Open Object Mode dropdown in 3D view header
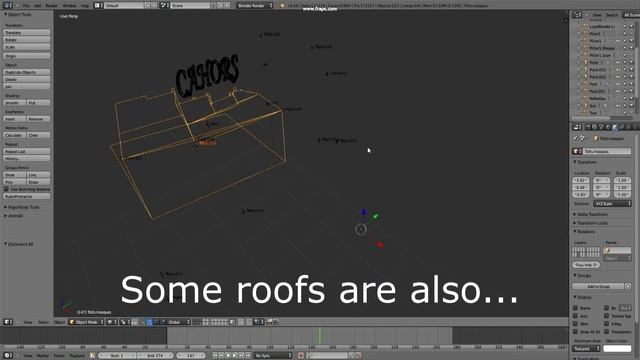Image resolution: width=640 pixels, height=360 pixels. coord(86,322)
